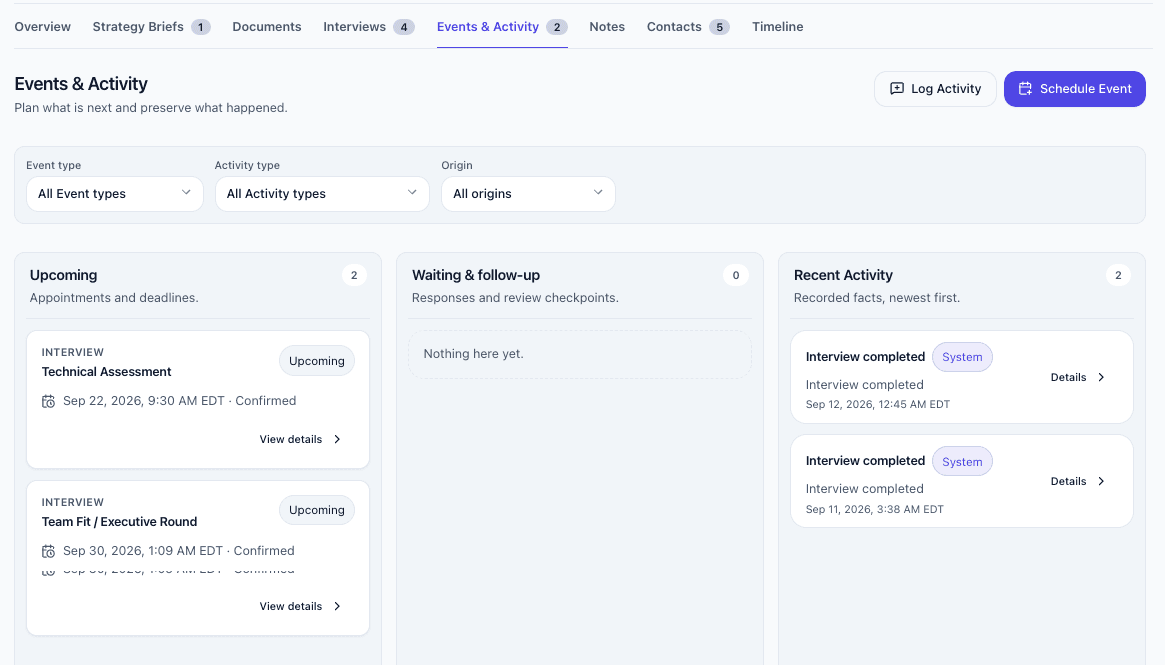Click the Upcoming badge on Technical Assessment
The width and height of the screenshot is (1165, 665).
[x=317, y=361]
